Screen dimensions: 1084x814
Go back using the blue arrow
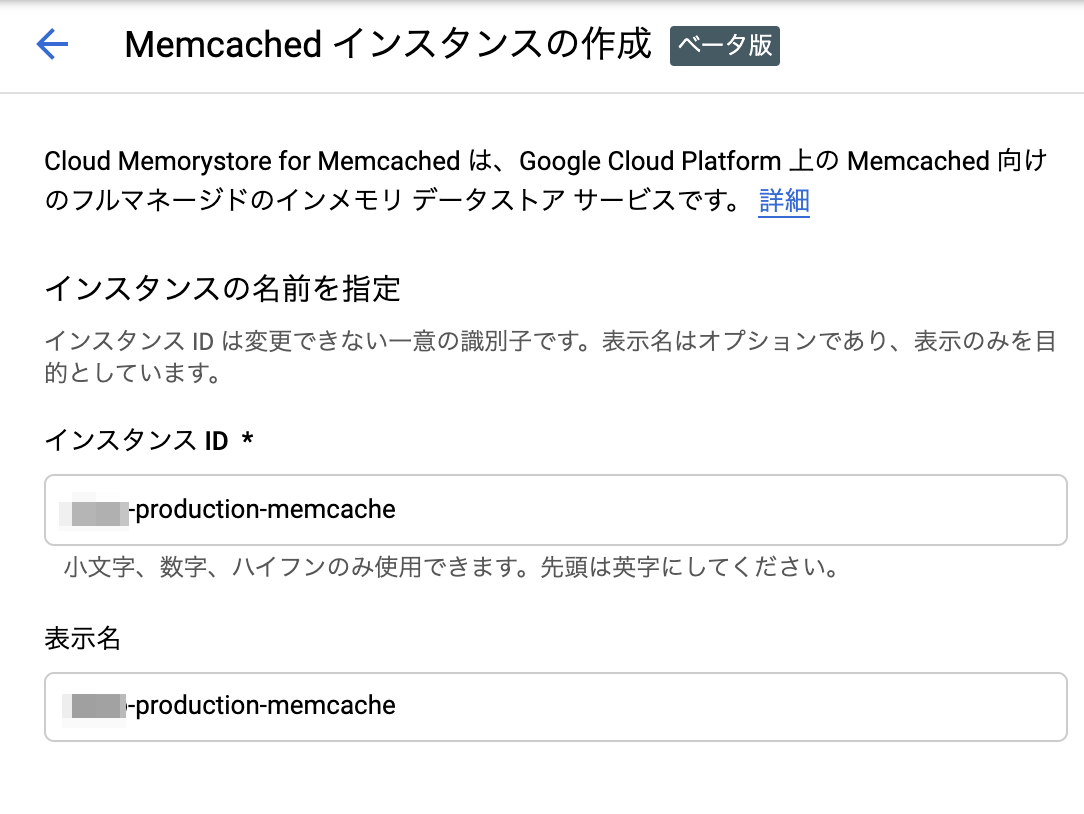[x=53, y=44]
